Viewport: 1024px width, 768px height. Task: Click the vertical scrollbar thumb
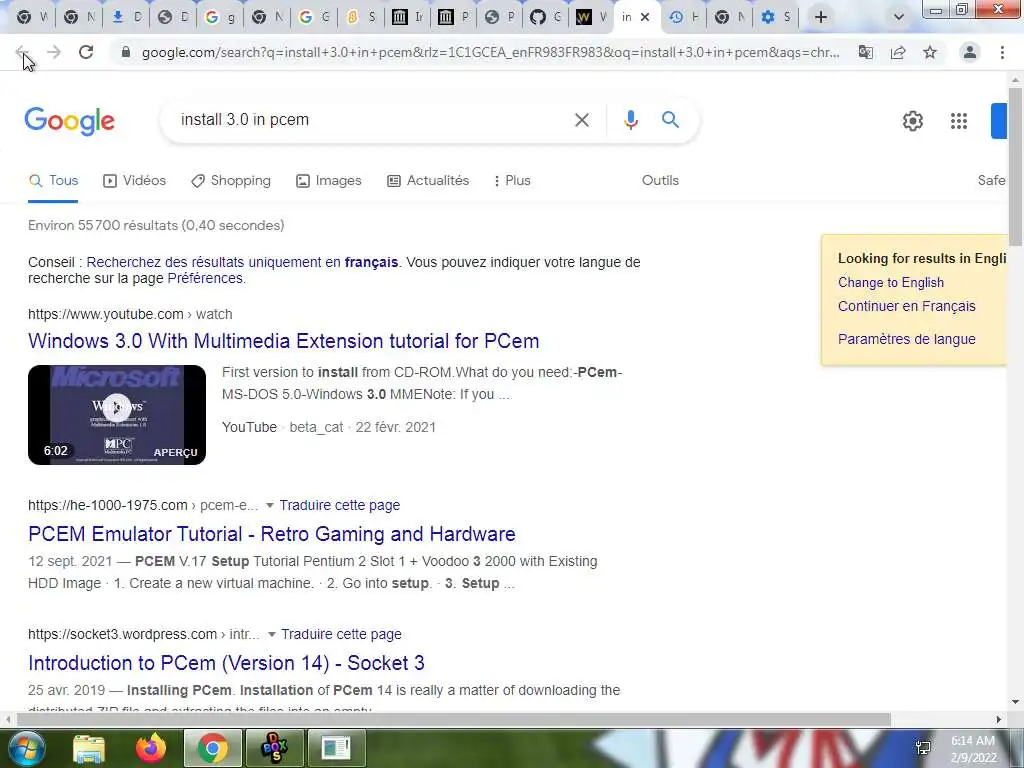click(x=1015, y=167)
